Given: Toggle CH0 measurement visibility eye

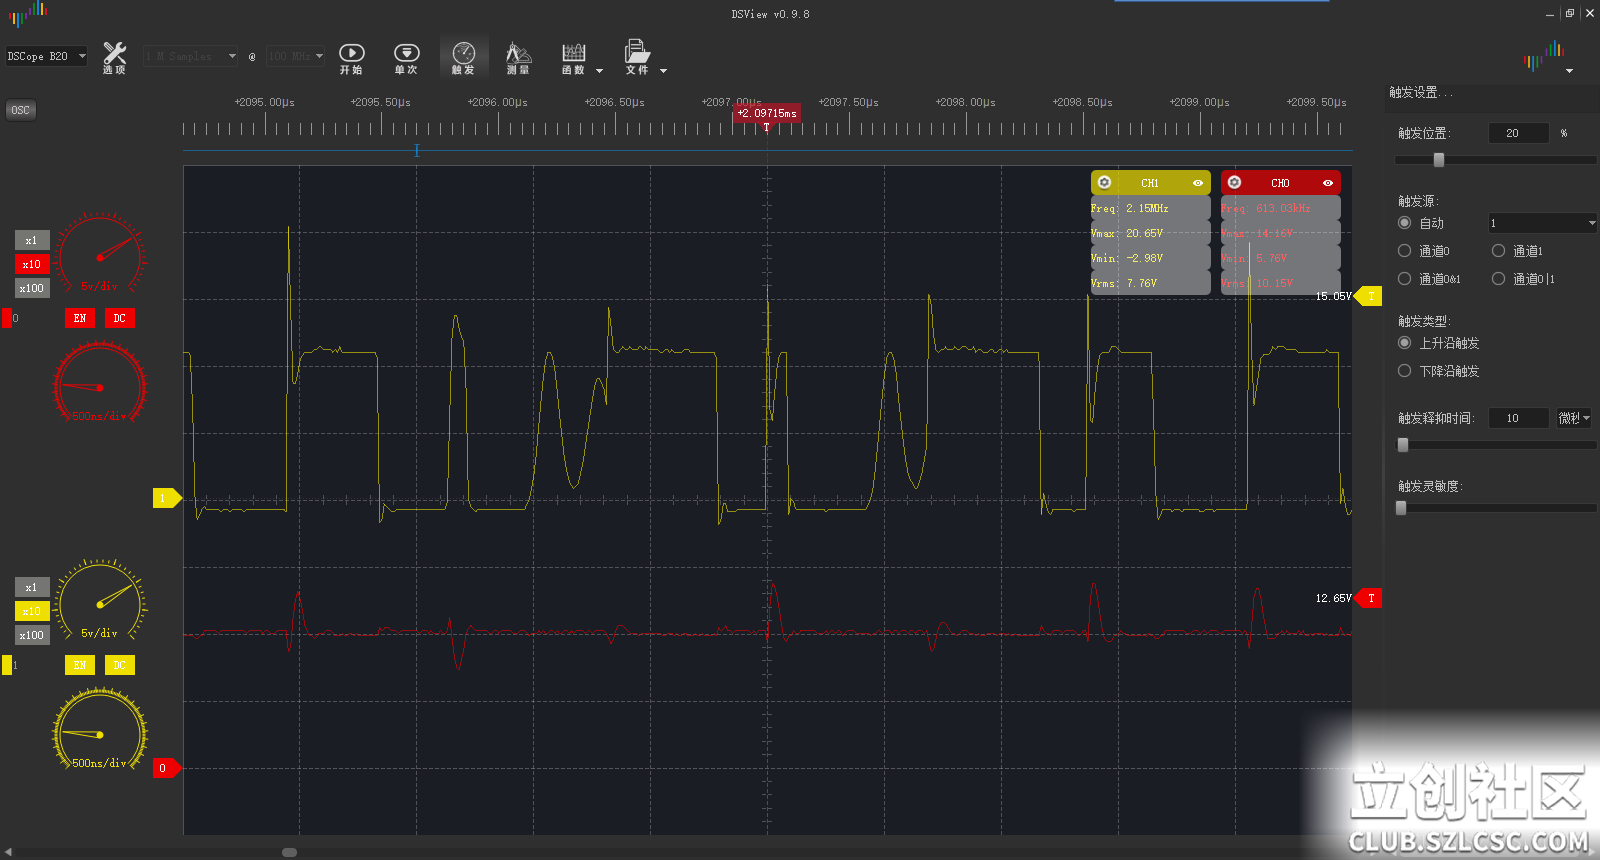Looking at the screenshot, I should pyautogui.click(x=1328, y=183).
